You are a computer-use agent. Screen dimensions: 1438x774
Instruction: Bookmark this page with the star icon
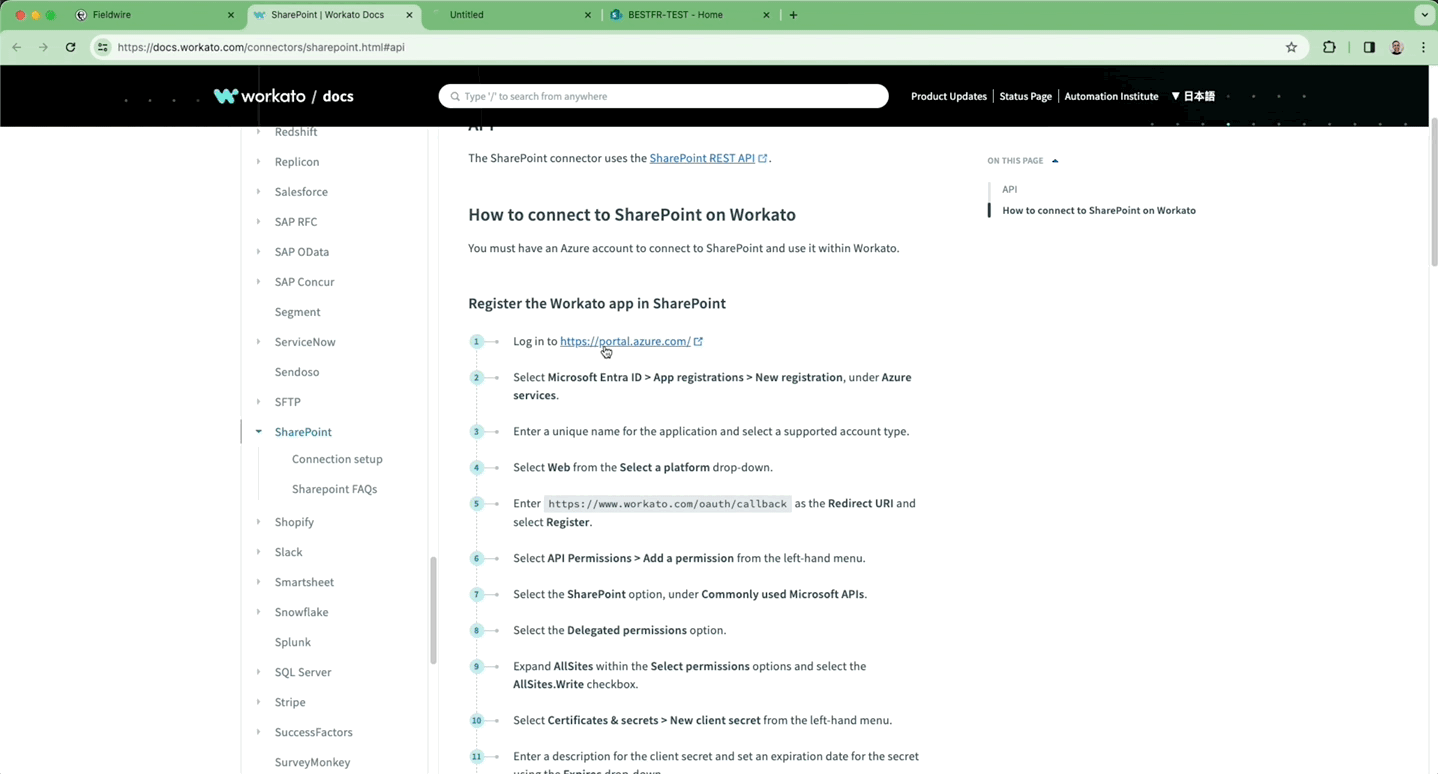(1291, 47)
